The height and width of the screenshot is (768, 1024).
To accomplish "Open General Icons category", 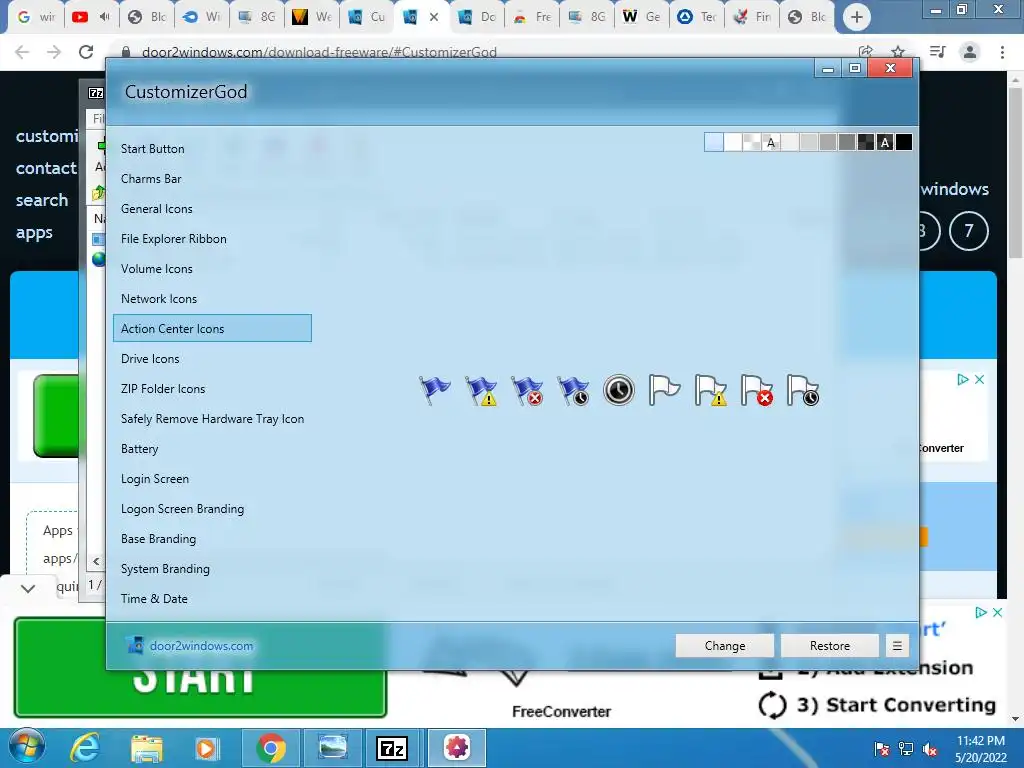I will pyautogui.click(x=212, y=209).
